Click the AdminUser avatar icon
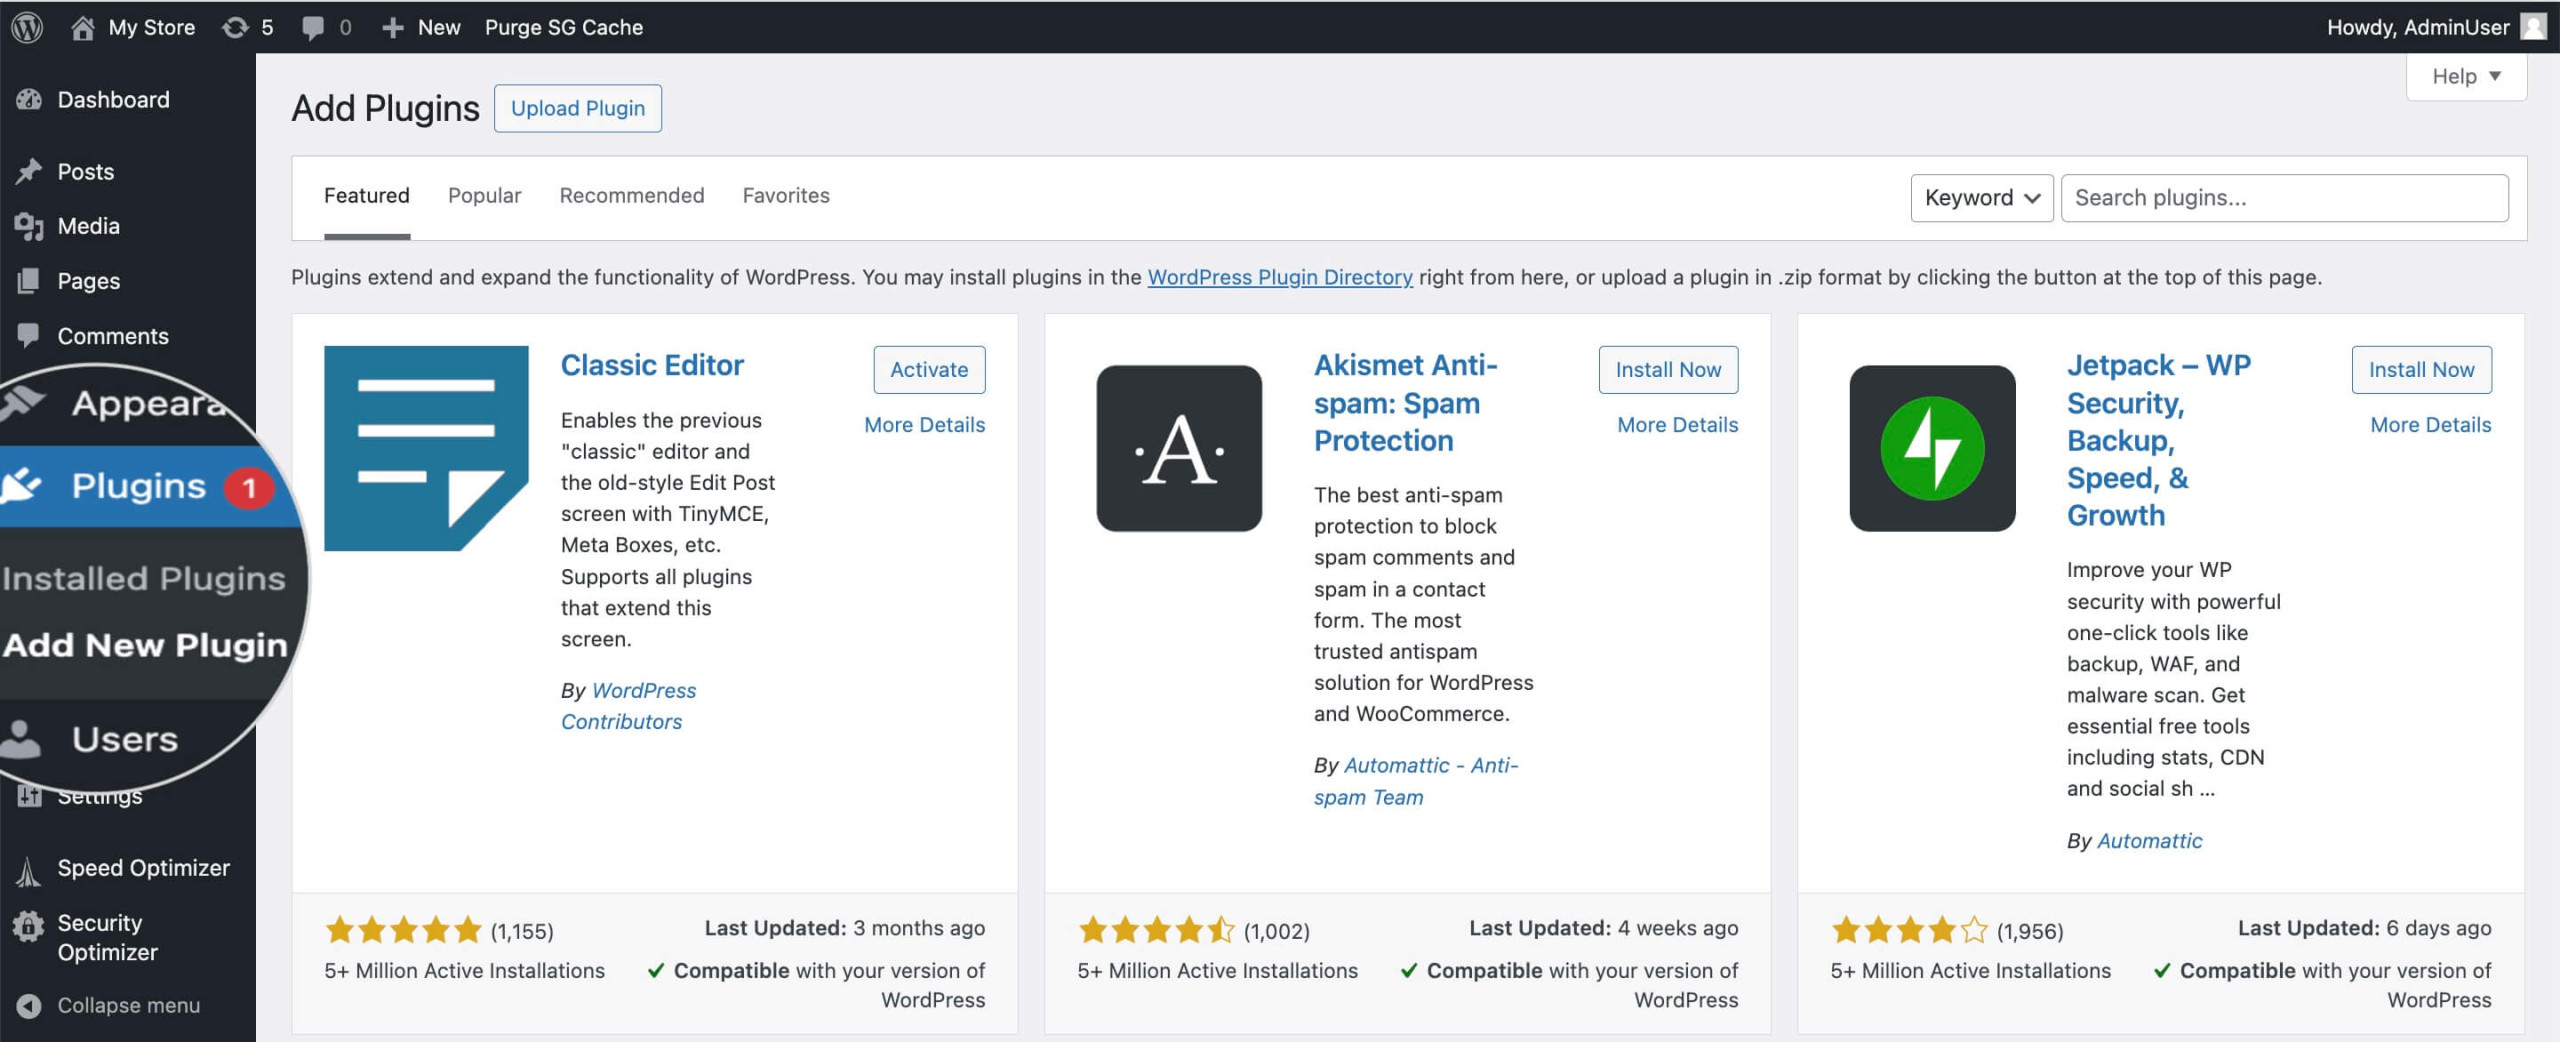The width and height of the screenshot is (2560, 1042). point(2533,27)
